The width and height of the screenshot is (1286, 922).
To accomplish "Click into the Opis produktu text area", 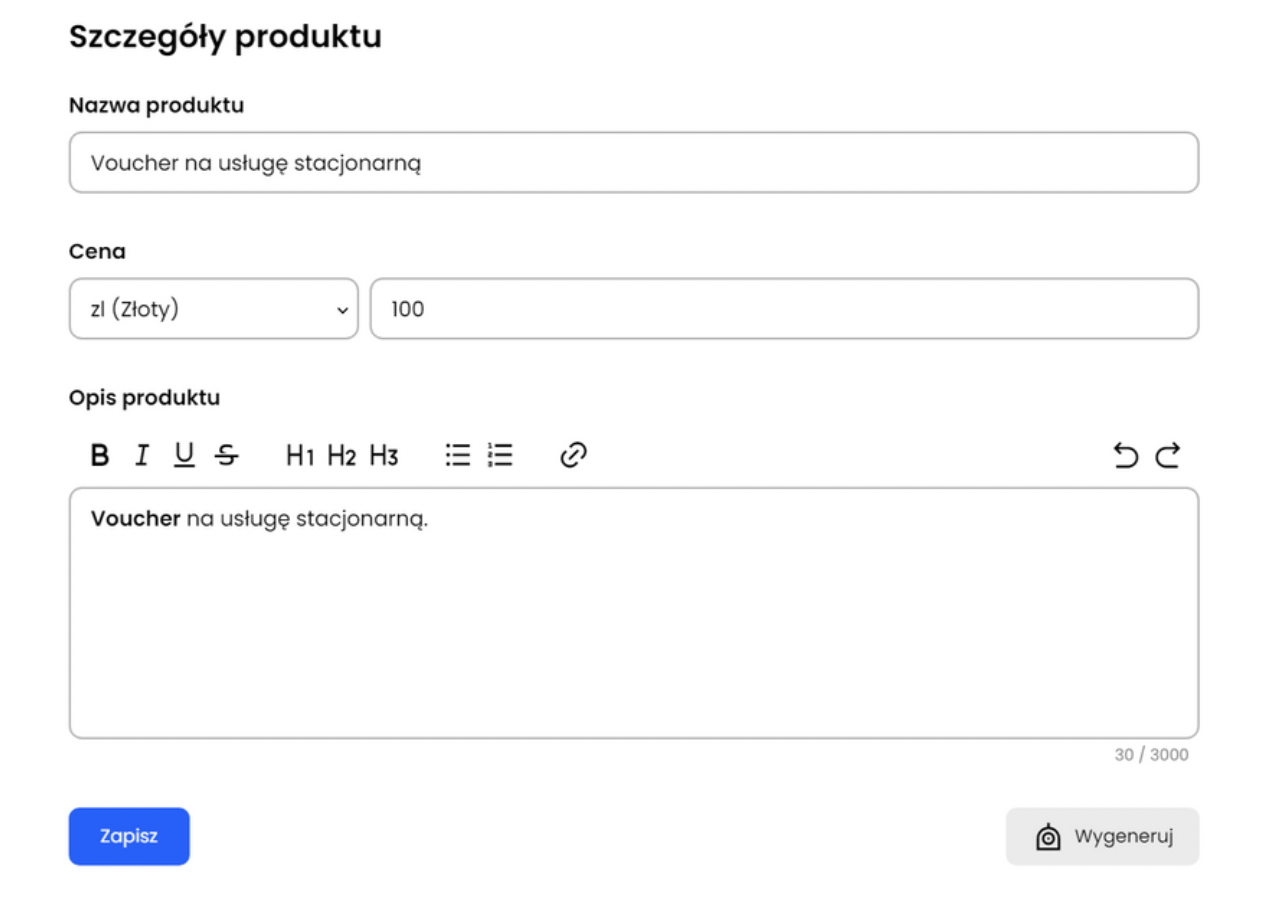I will coord(634,613).
